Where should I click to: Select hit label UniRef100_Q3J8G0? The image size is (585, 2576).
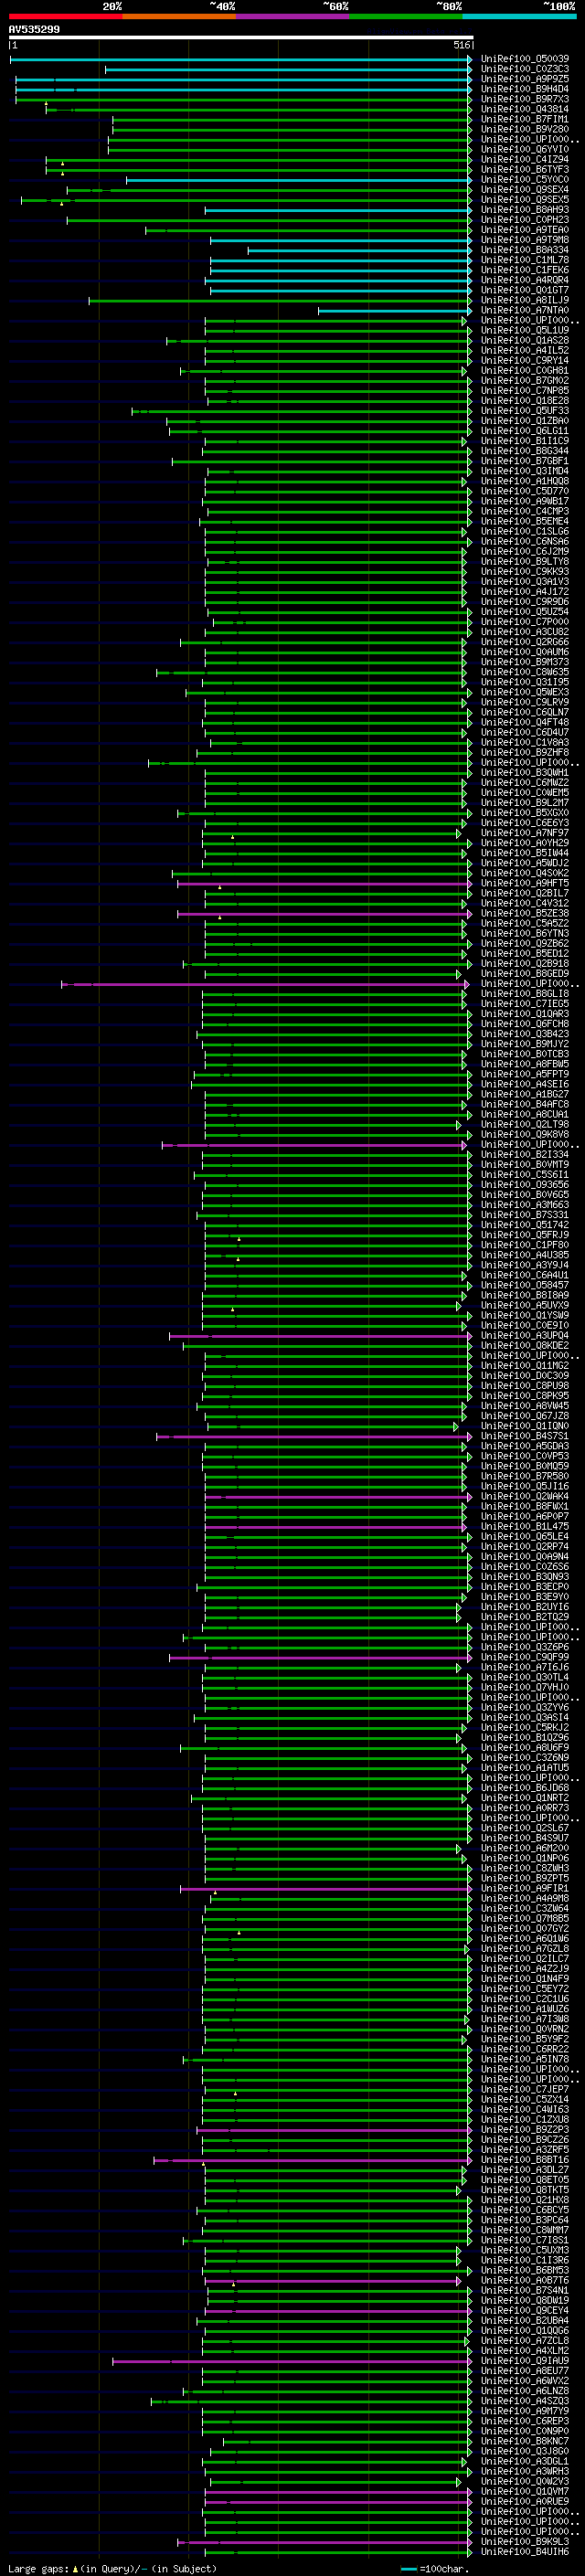(525, 2451)
